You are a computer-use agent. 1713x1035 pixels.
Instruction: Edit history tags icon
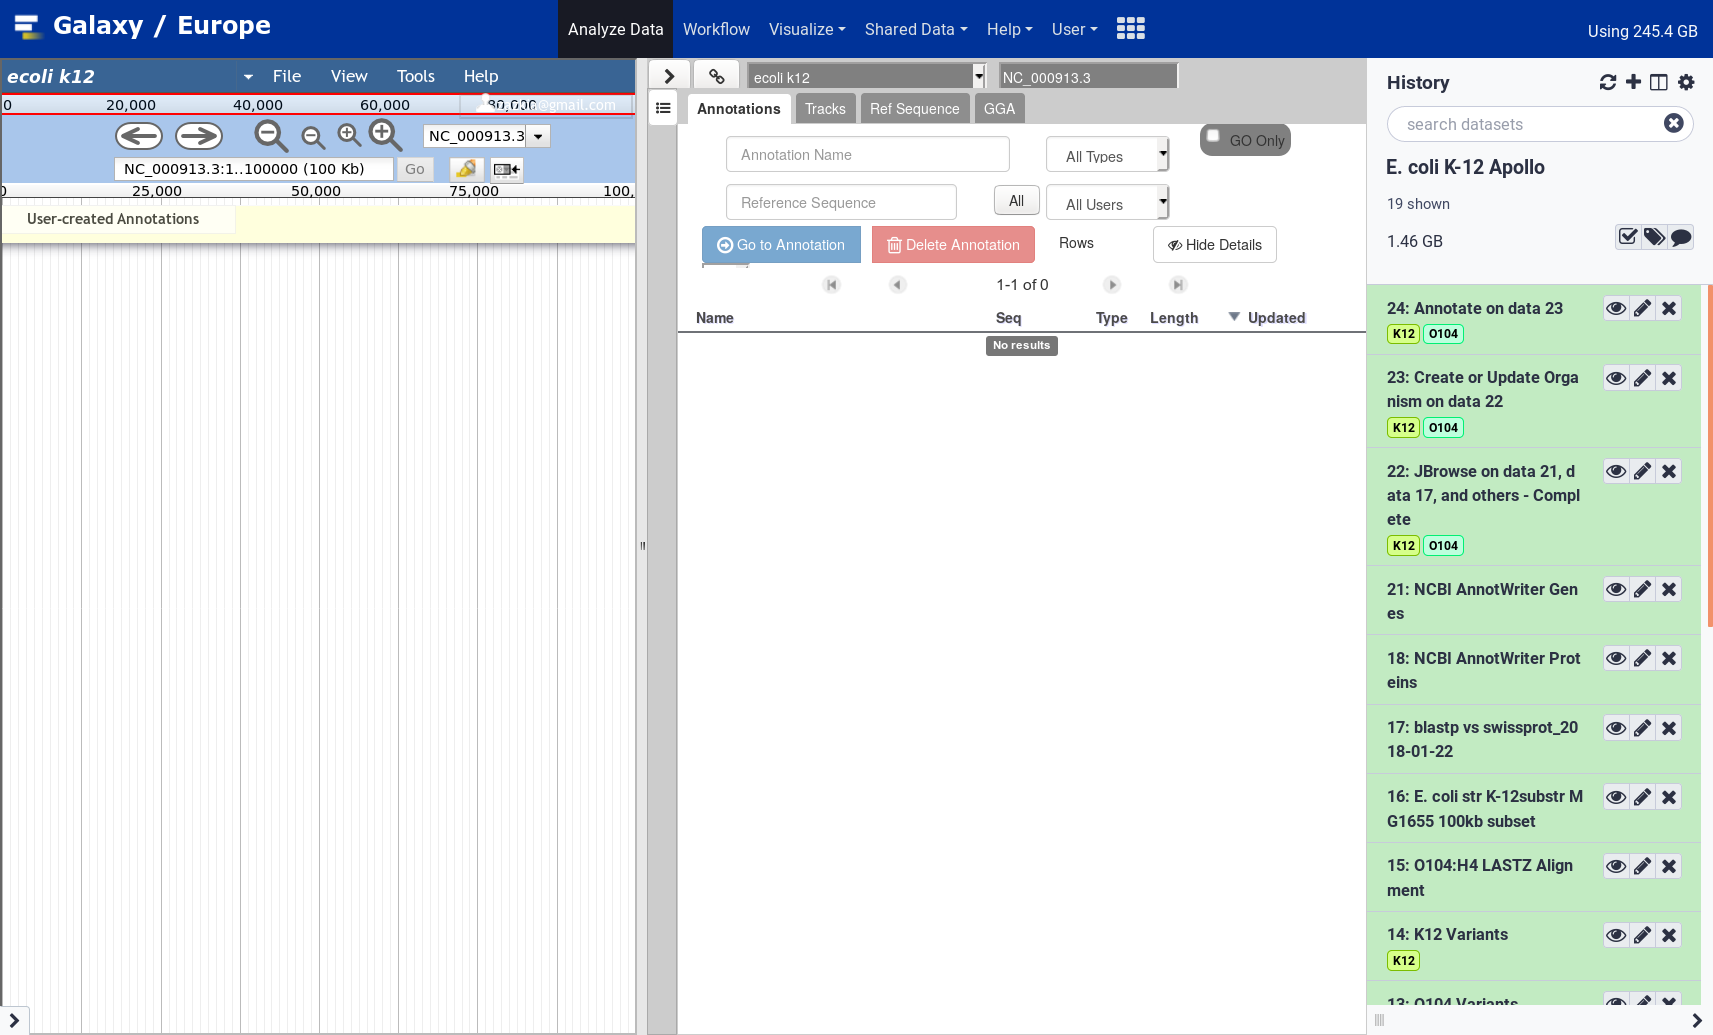(1655, 237)
